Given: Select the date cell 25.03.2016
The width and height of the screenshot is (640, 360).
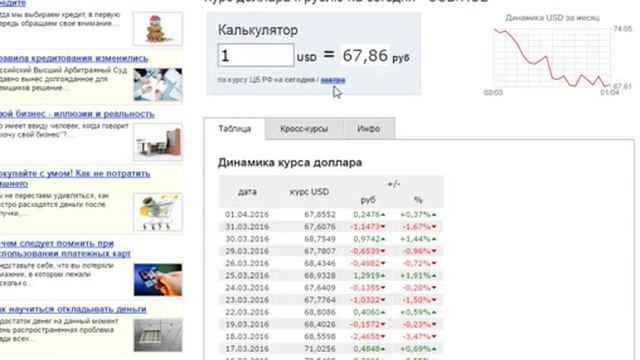Looking at the screenshot, I should 247,276.
